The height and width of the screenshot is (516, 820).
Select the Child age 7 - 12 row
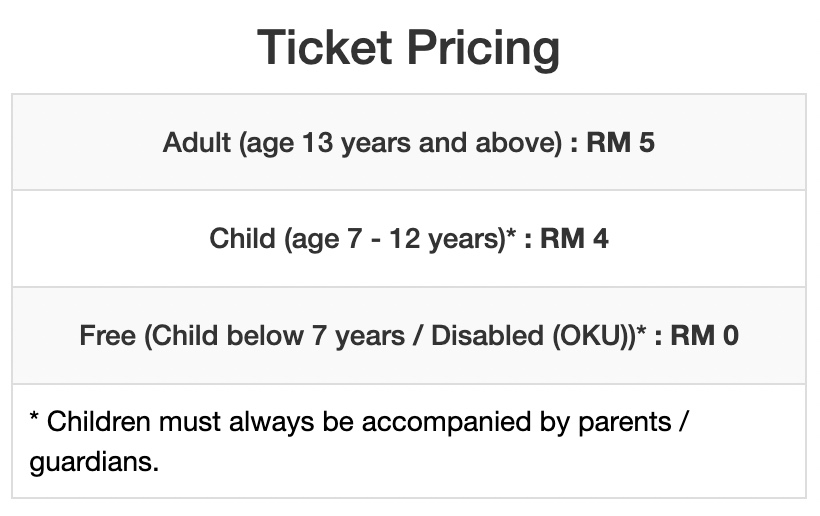(x=409, y=239)
